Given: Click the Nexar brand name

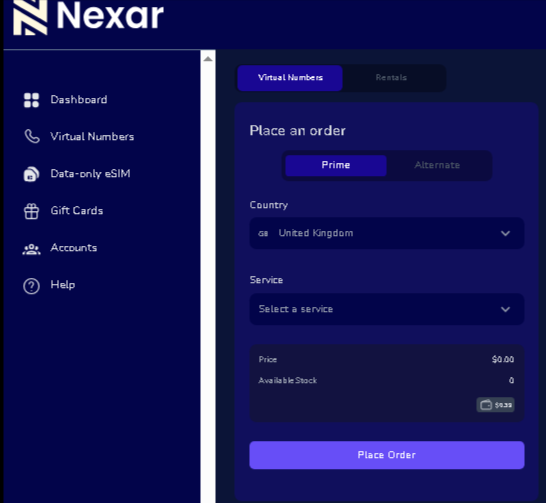Looking at the screenshot, I should [x=110, y=16].
